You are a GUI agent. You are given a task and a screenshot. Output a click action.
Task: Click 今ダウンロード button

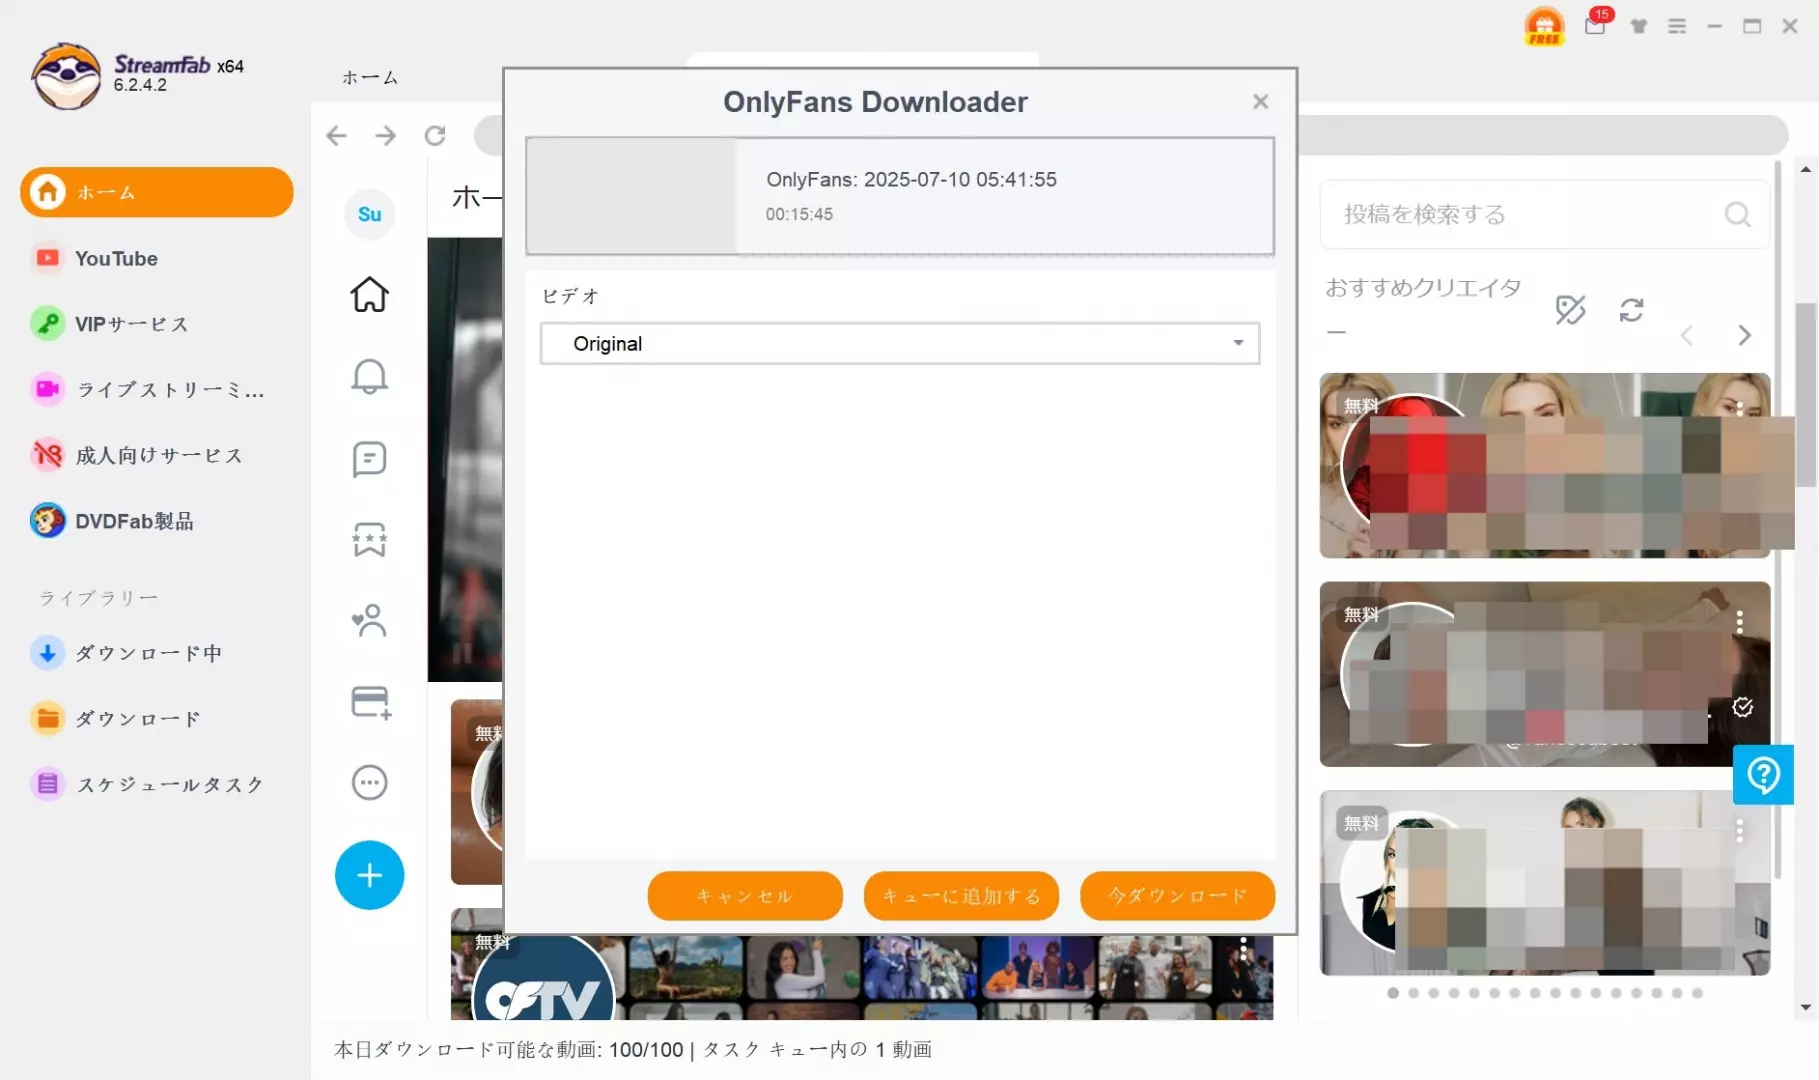coord(1177,895)
